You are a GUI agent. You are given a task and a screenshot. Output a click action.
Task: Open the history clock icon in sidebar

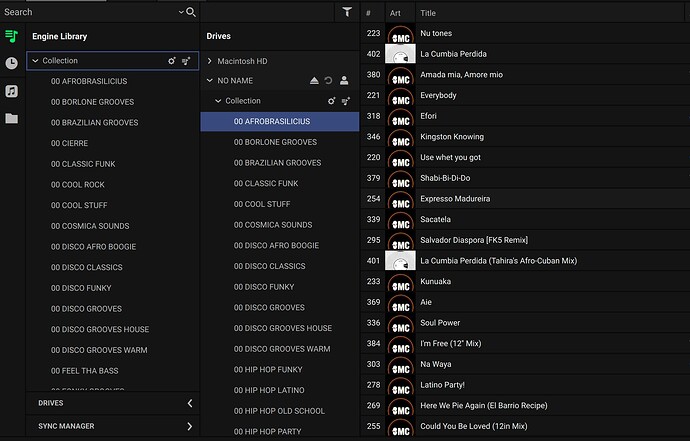tap(11, 63)
